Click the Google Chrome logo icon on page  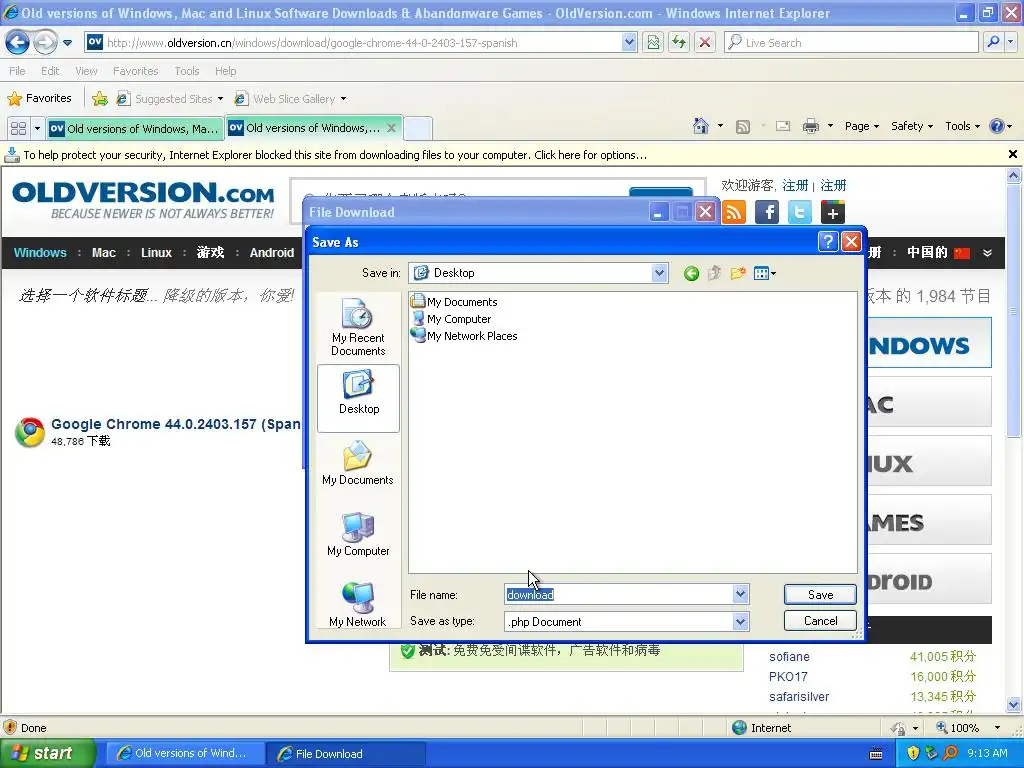(30, 432)
